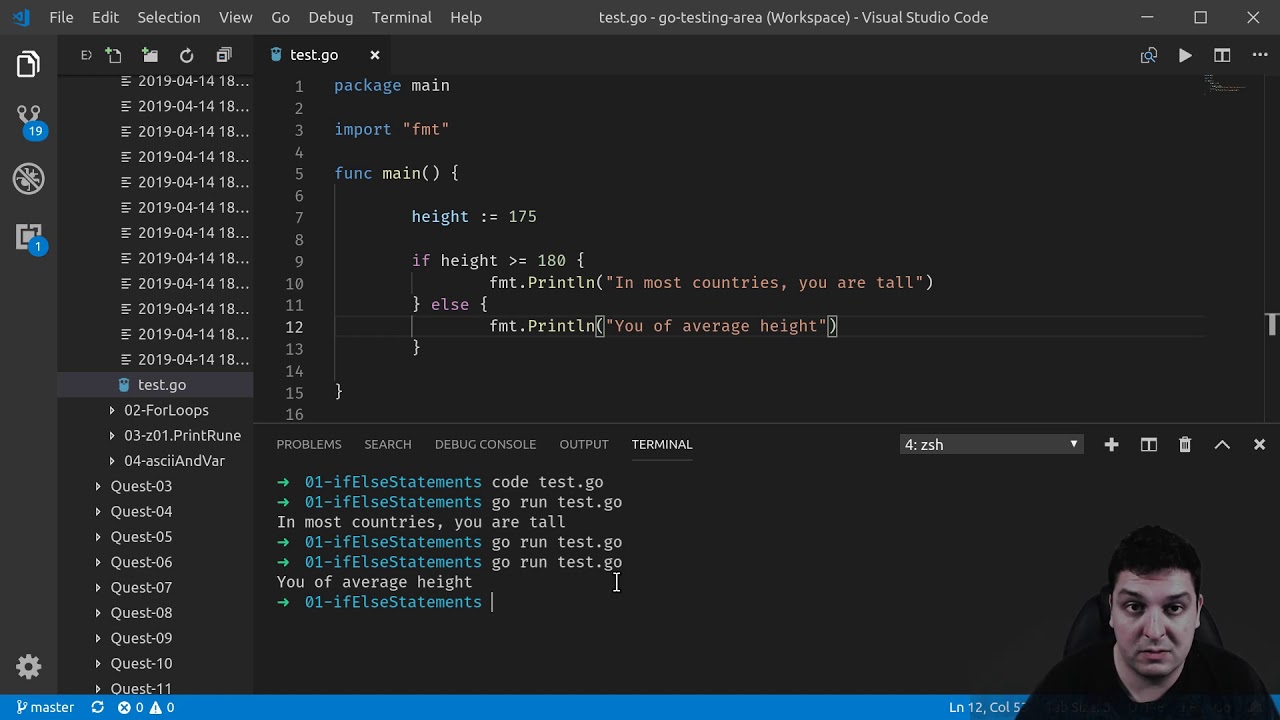Show errors and warnings count in status bar
1280x720 pixels.
(x=146, y=707)
